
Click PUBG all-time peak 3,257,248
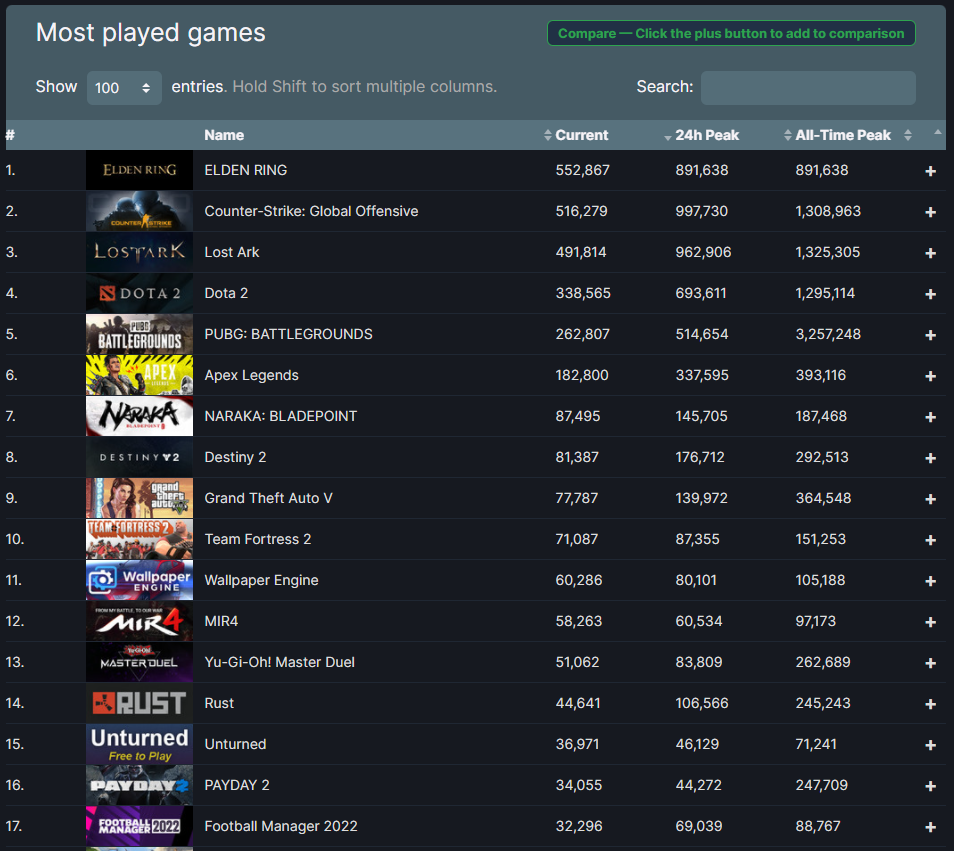click(x=828, y=334)
